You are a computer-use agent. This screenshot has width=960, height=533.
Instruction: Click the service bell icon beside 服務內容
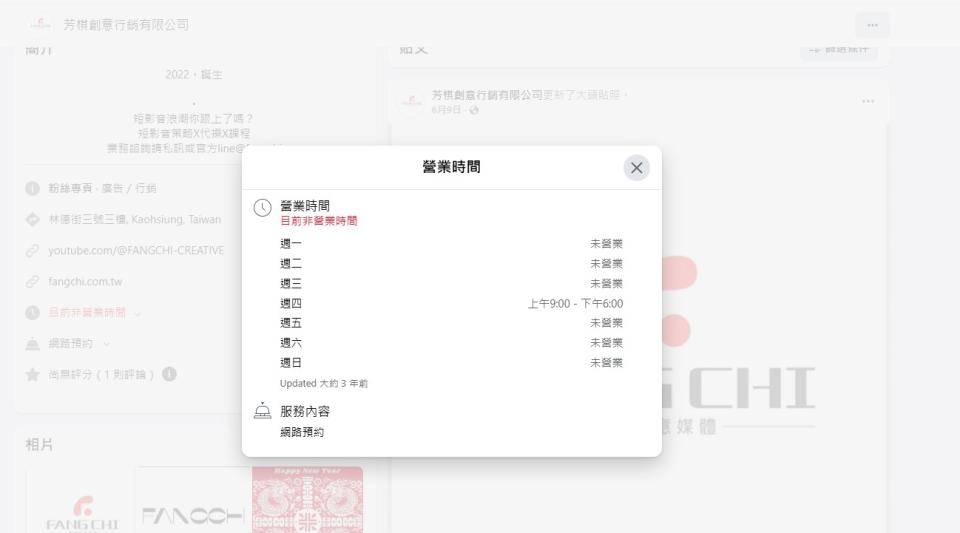click(x=262, y=411)
